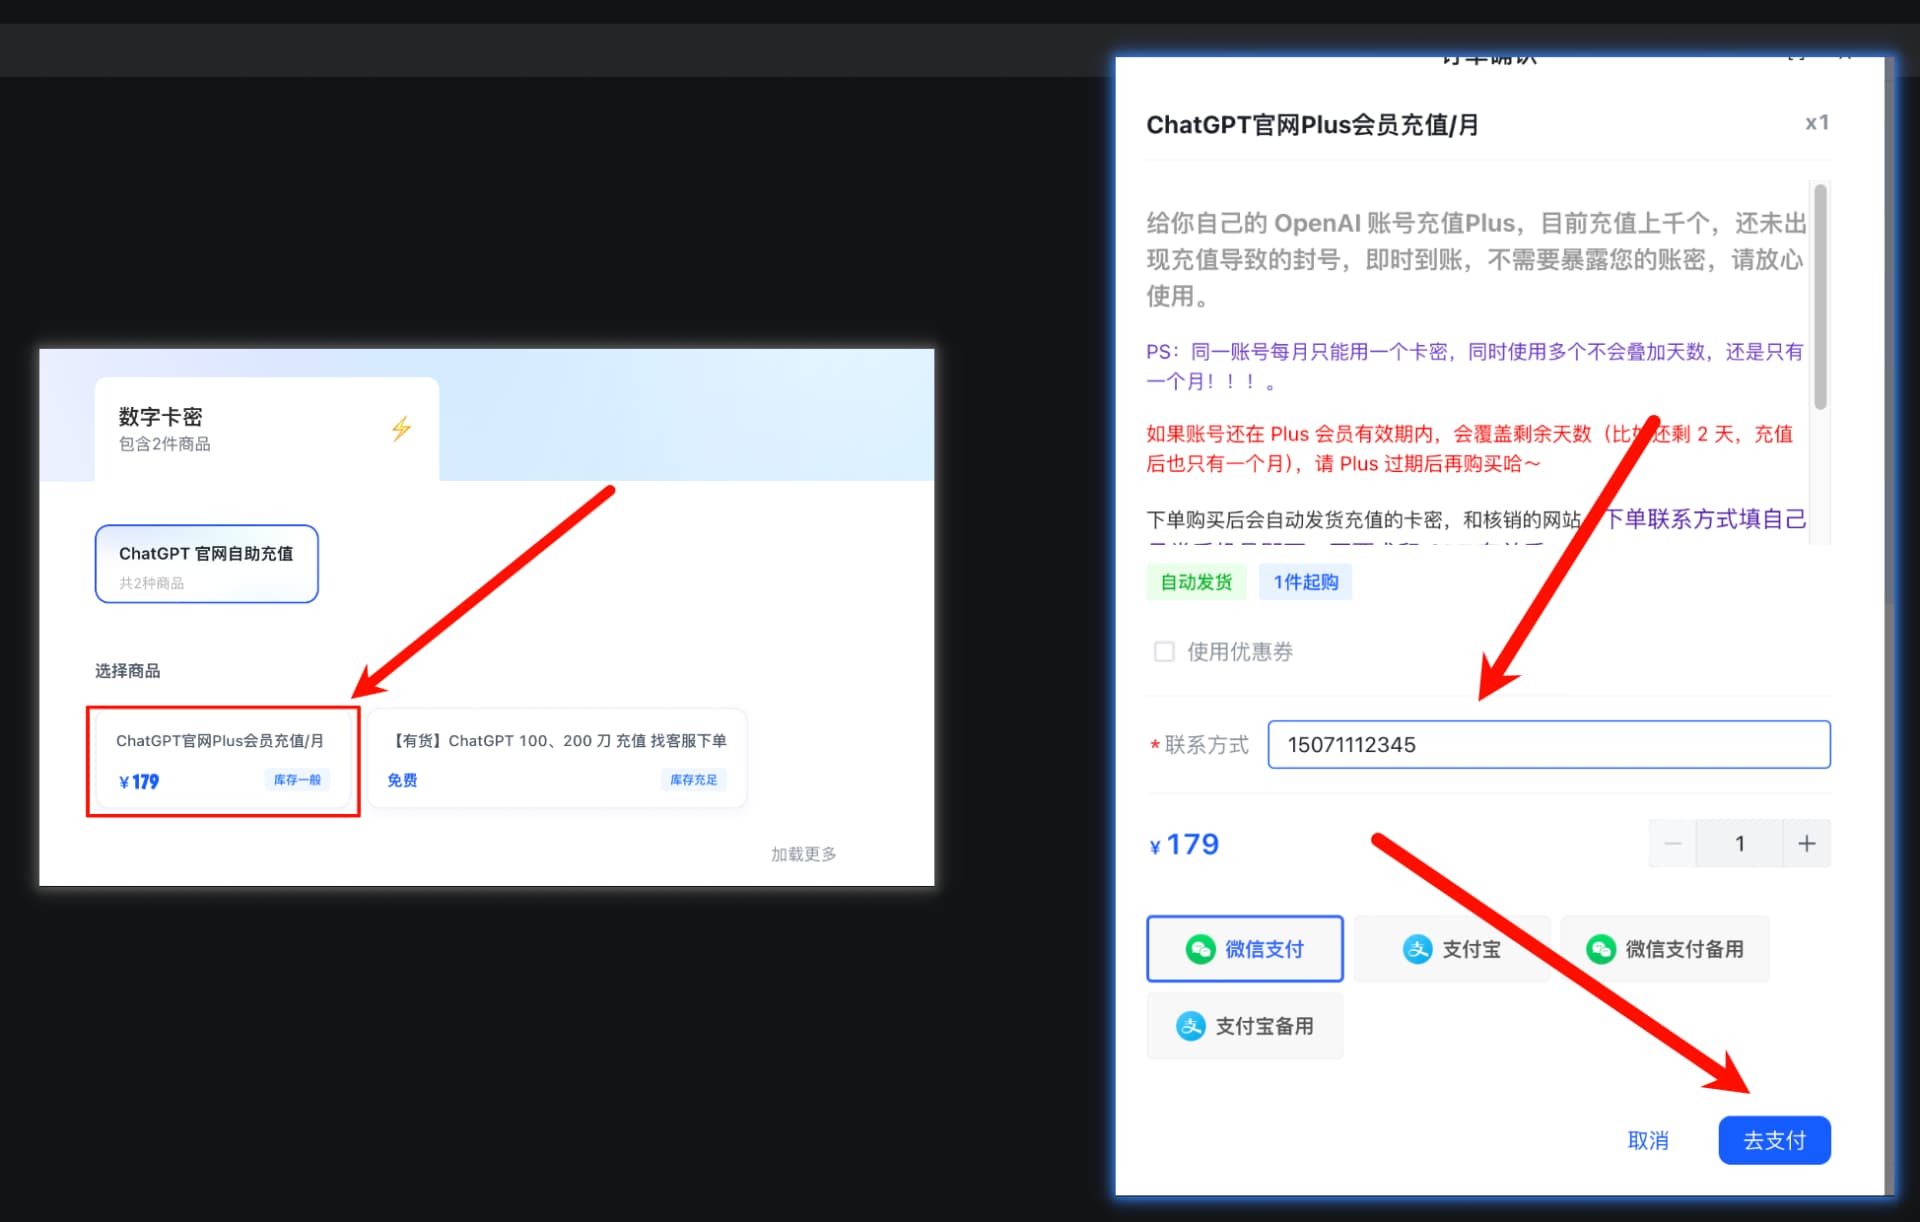The image size is (1920, 1222).
Task: Choose 支付宝备用 payment method
Action: click(1245, 1026)
